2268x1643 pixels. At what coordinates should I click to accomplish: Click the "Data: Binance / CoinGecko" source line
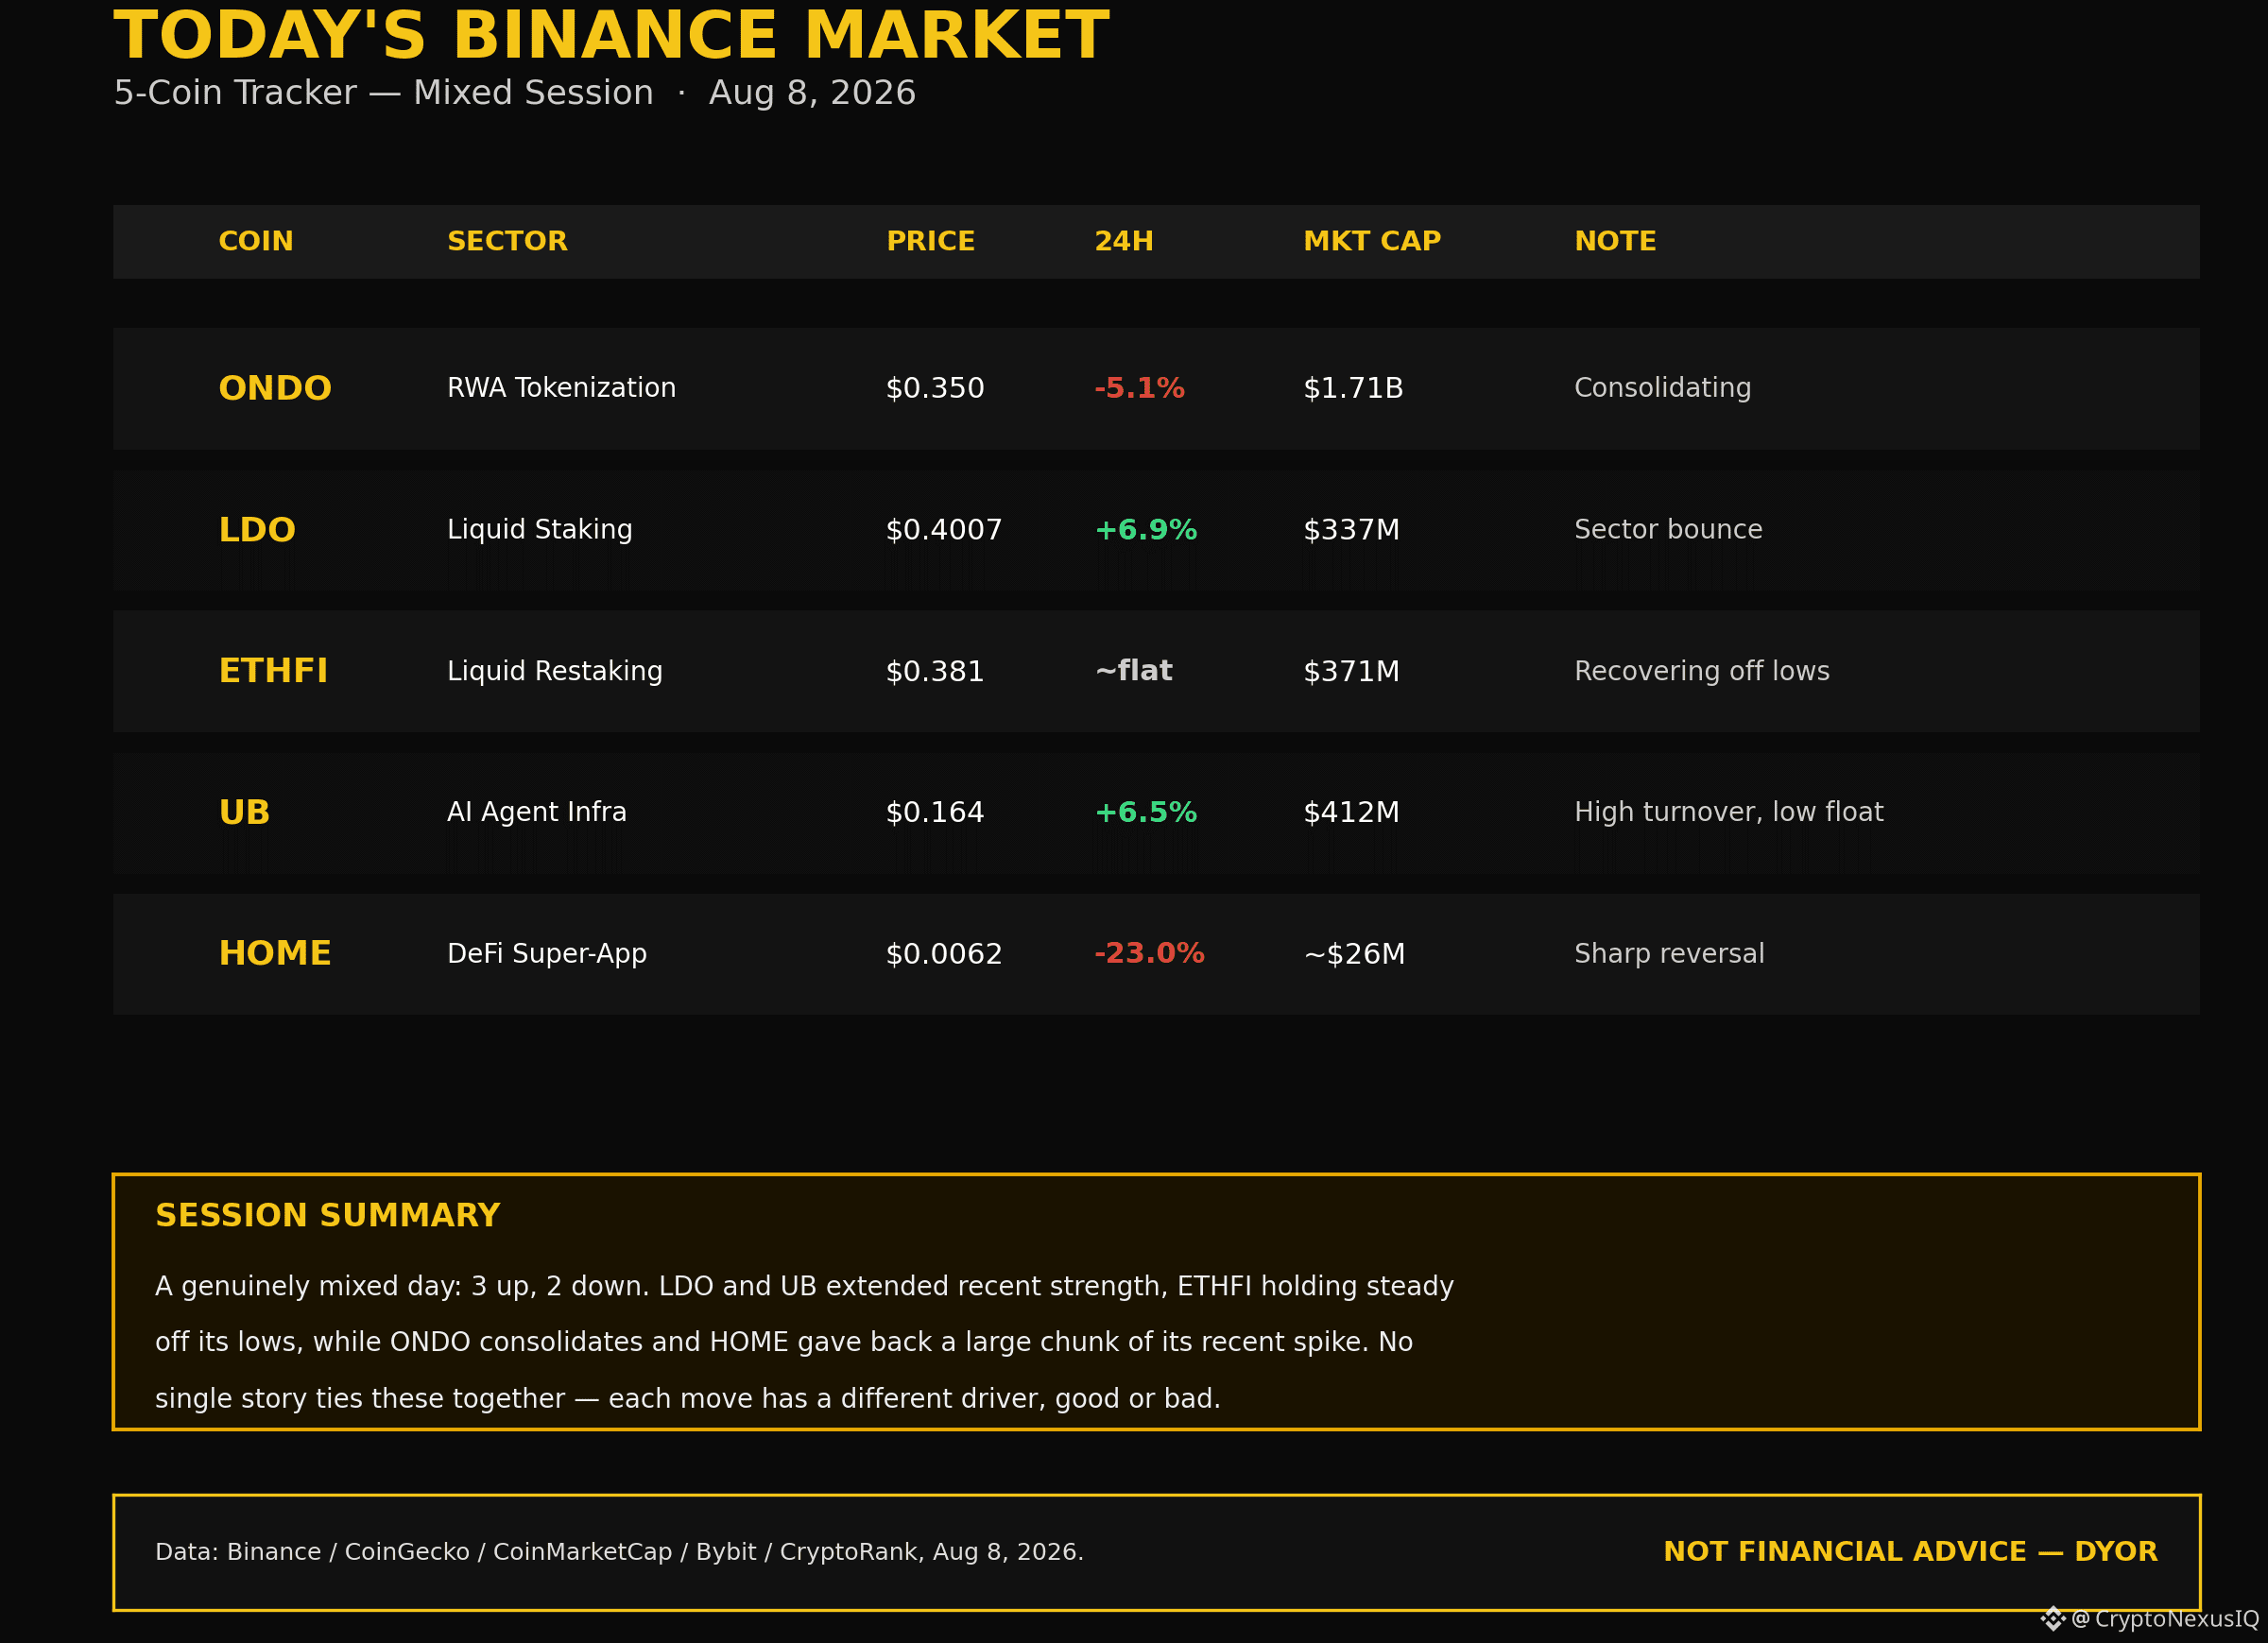(619, 1552)
